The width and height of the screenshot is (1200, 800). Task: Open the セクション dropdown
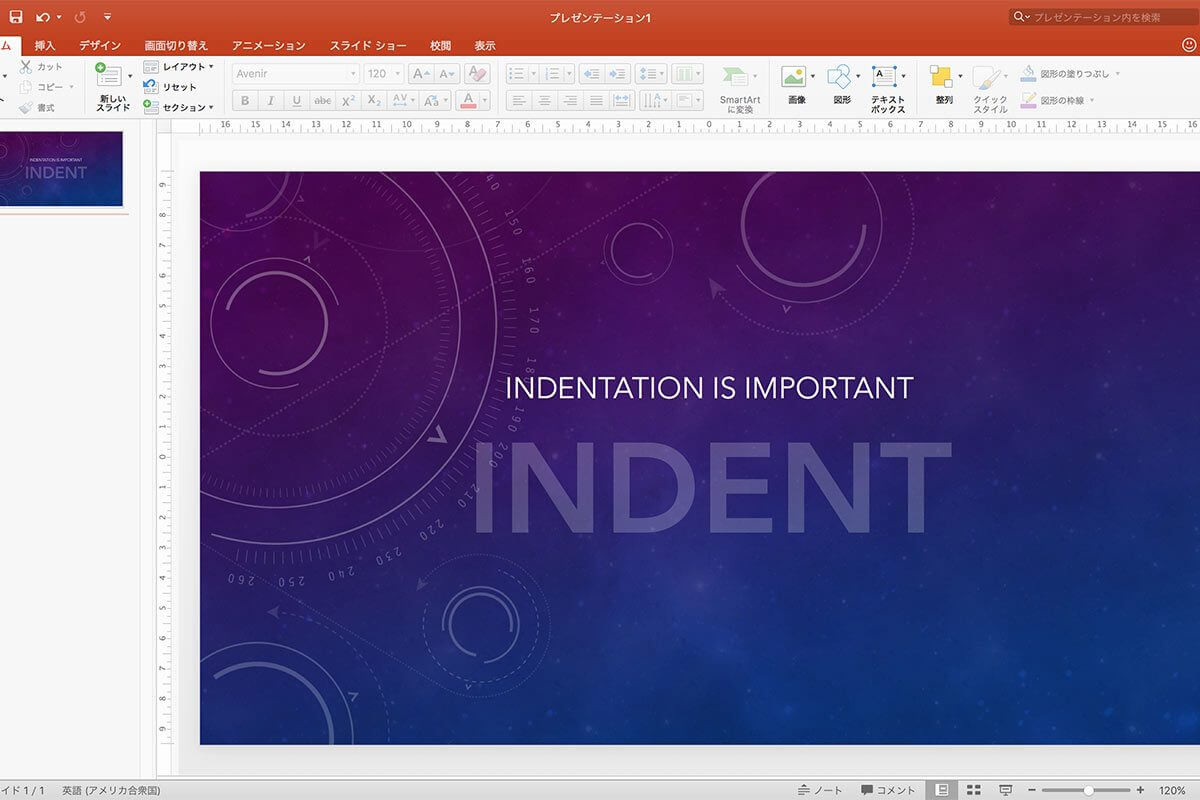click(x=180, y=107)
